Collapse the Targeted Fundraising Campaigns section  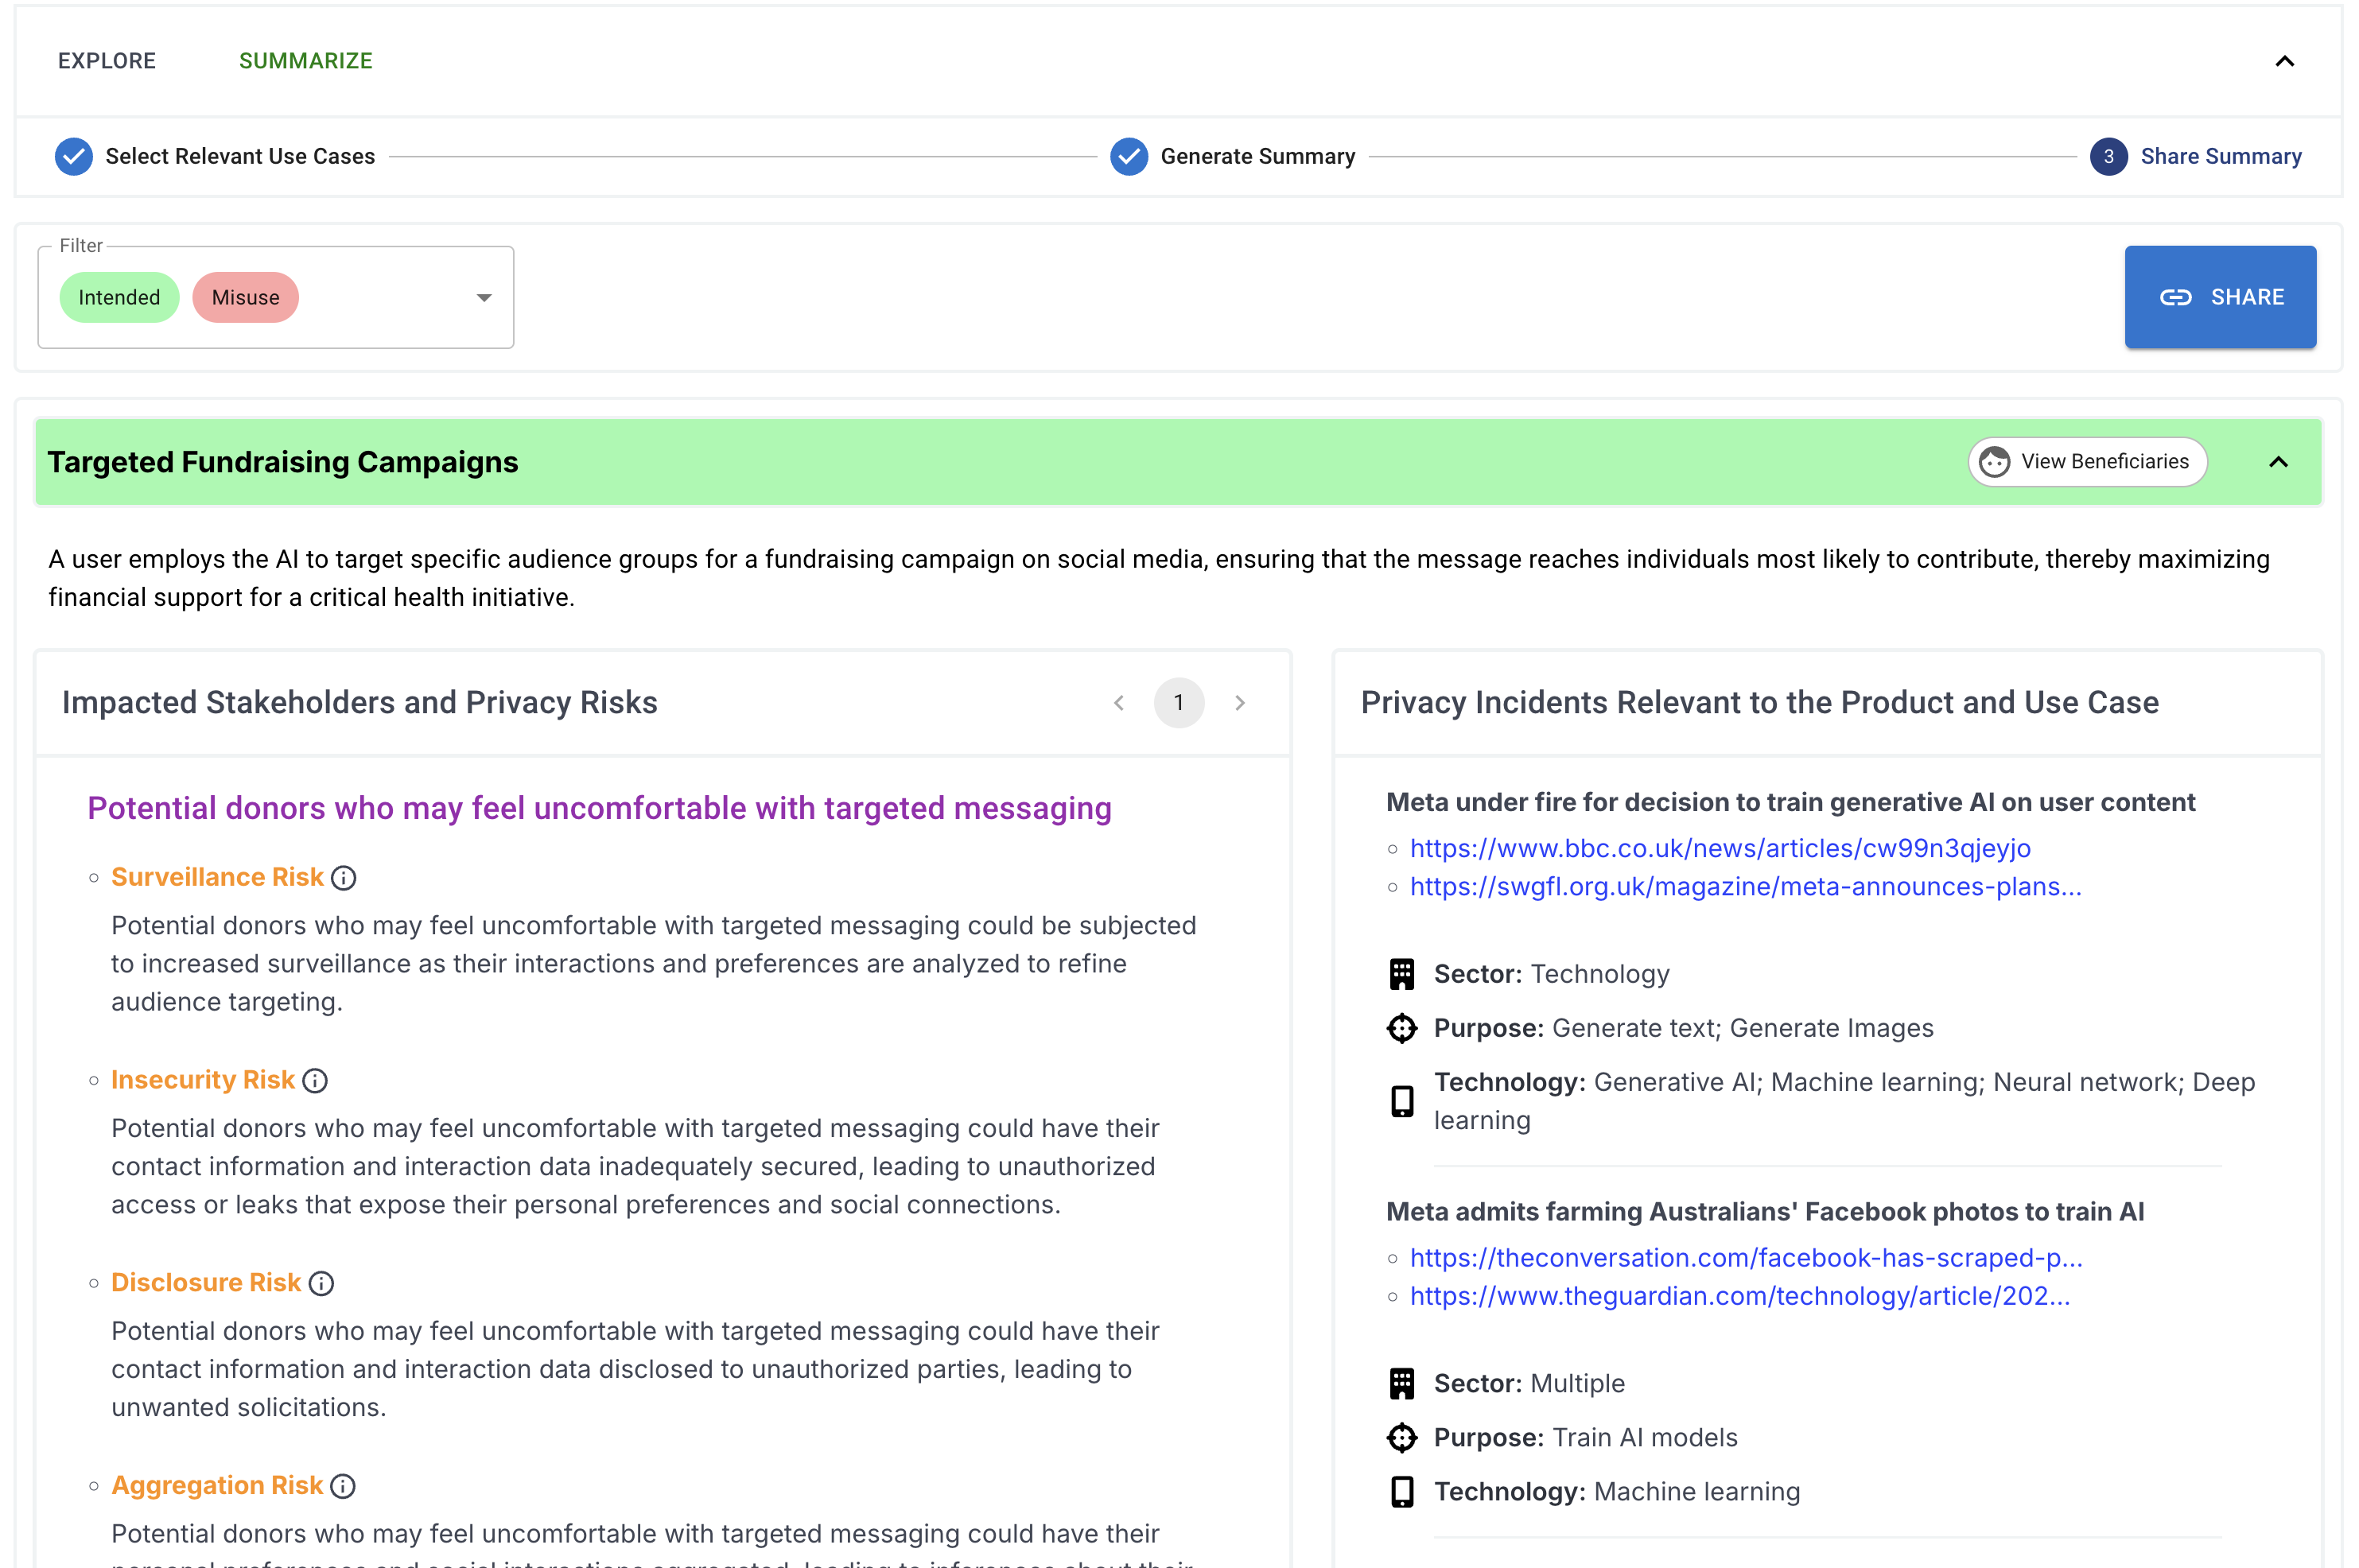pyautogui.click(x=2278, y=462)
